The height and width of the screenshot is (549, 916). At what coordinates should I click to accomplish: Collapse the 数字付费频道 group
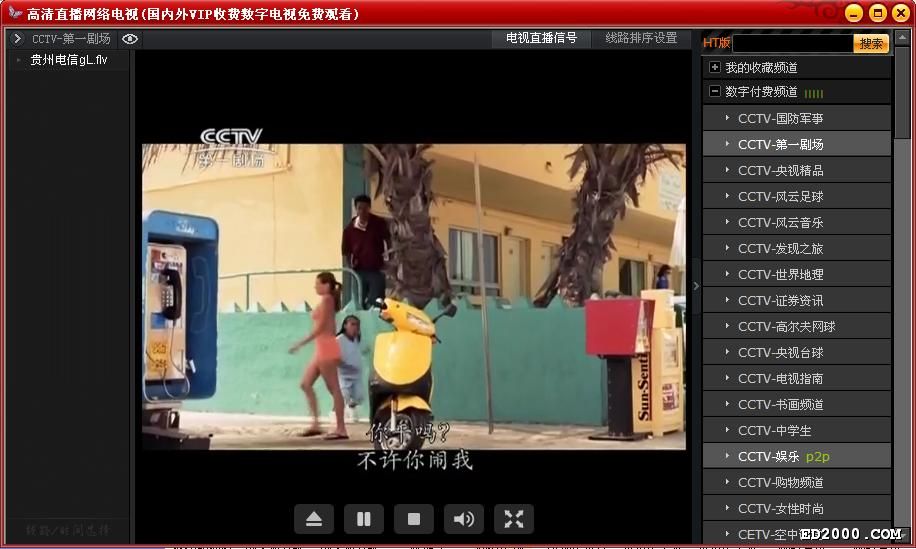(714, 91)
